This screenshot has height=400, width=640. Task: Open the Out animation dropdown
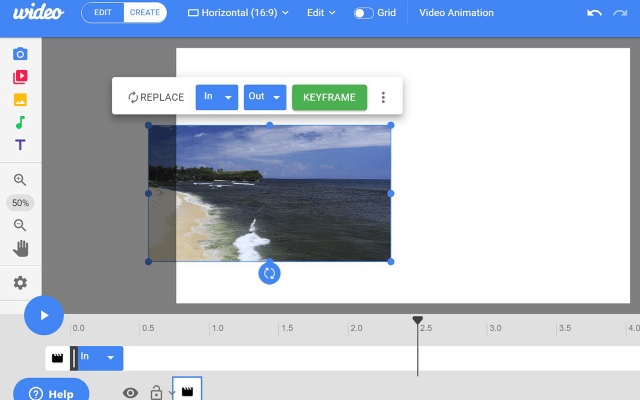265,97
